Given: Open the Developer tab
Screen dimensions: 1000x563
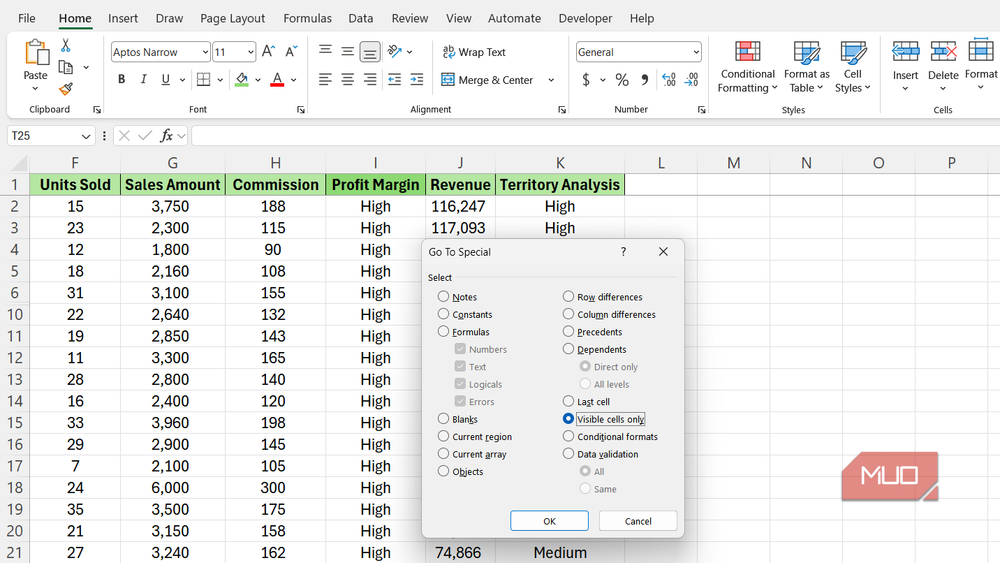Looking at the screenshot, I should tap(585, 18).
